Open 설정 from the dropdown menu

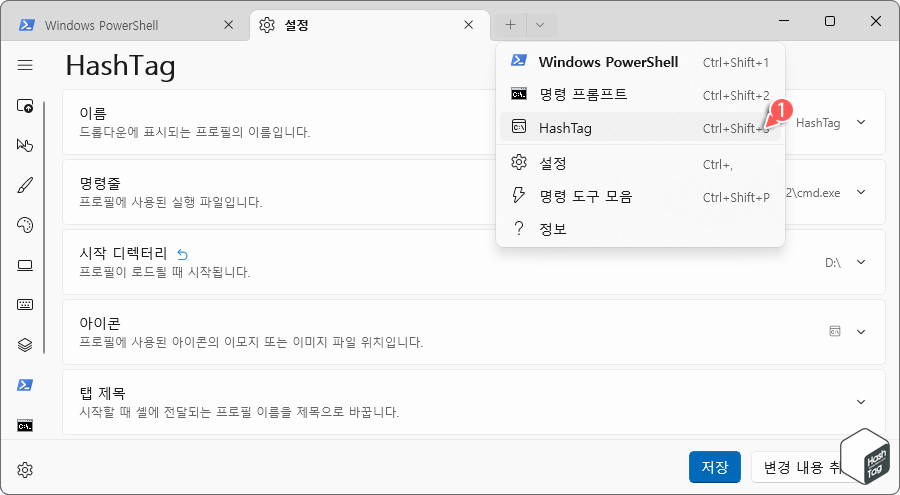click(640, 164)
